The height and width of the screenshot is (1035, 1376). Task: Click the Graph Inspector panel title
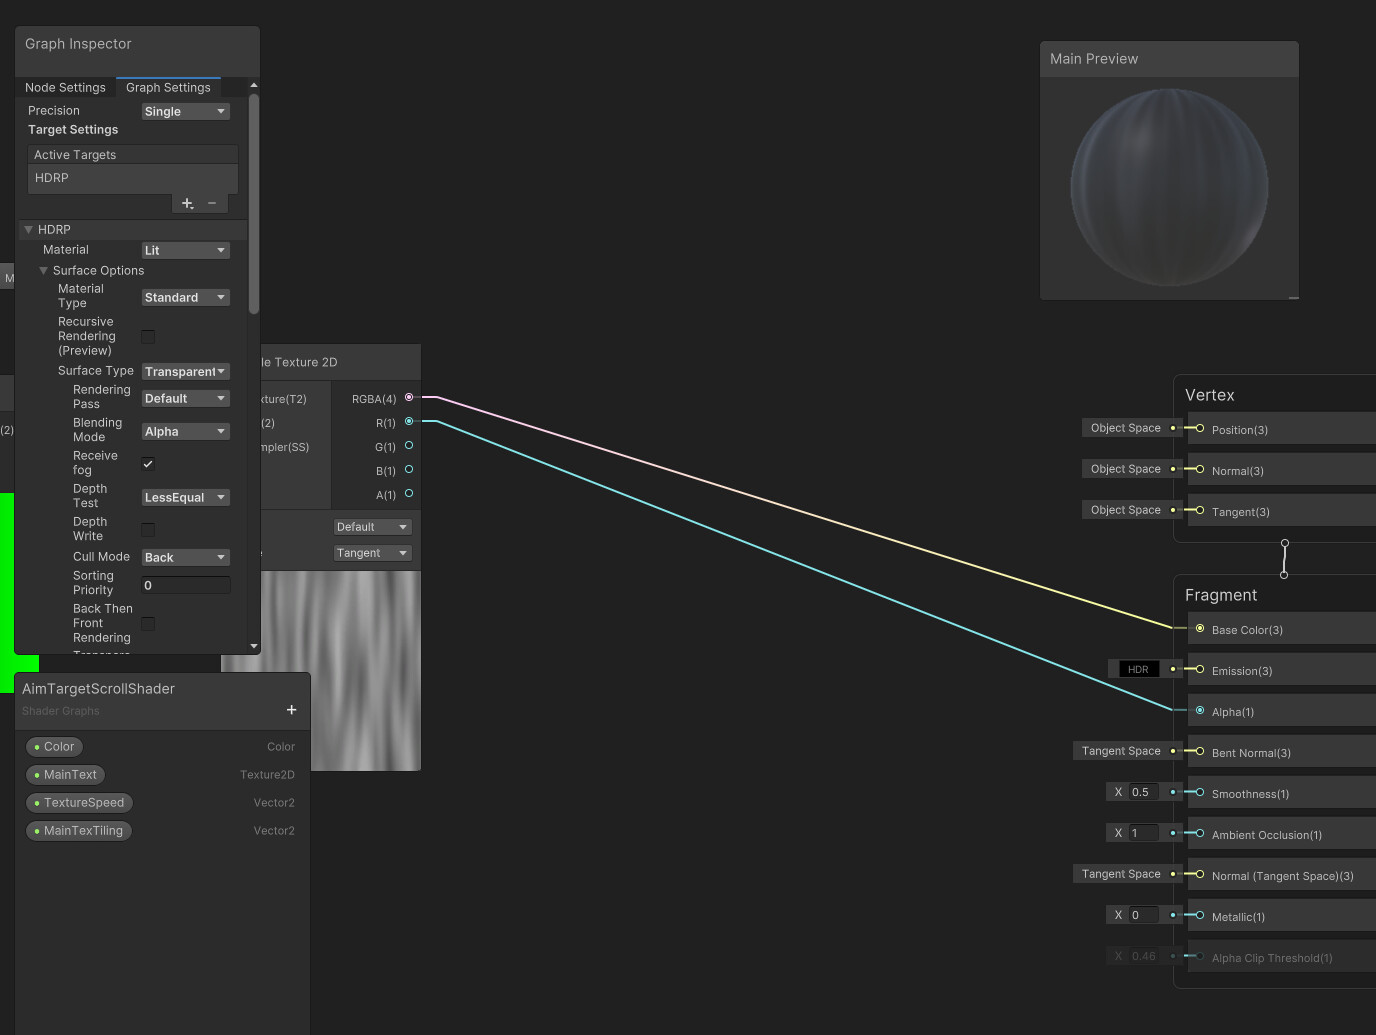[78, 44]
